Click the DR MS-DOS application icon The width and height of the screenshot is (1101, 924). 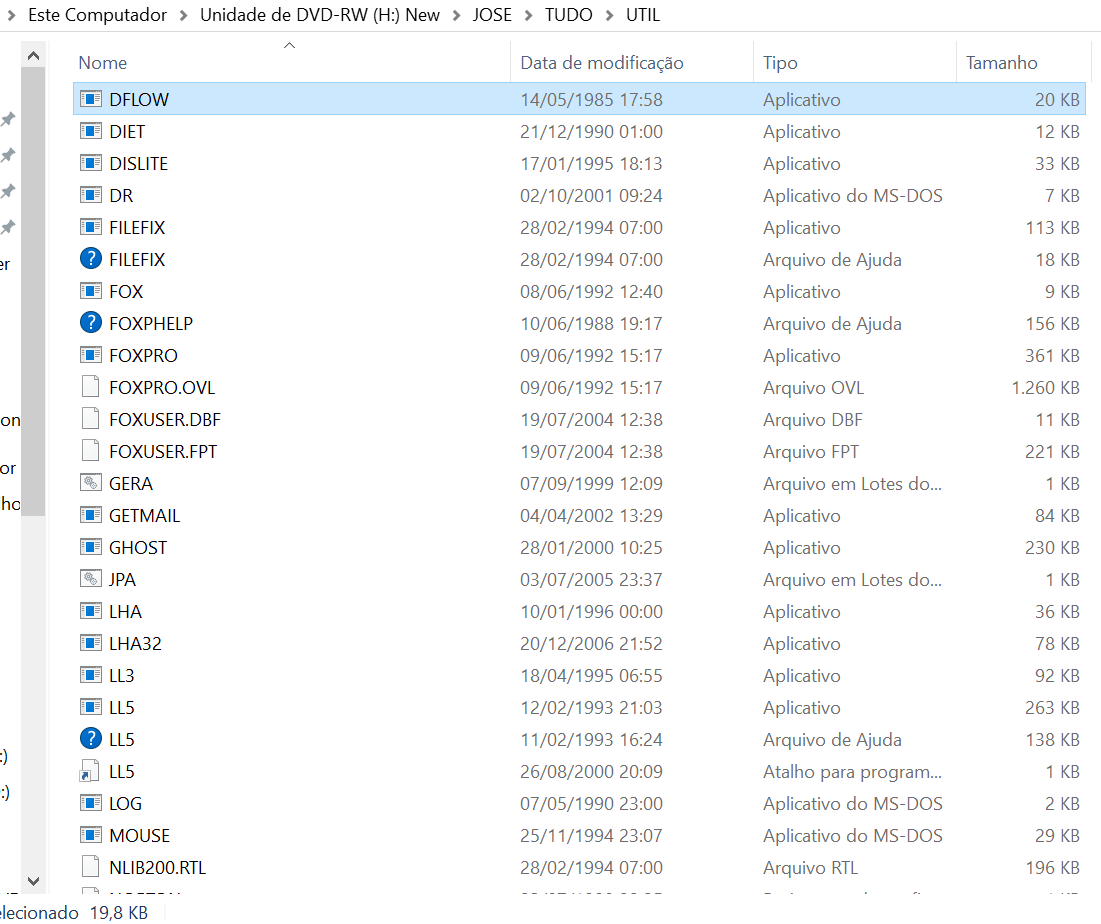pos(91,195)
